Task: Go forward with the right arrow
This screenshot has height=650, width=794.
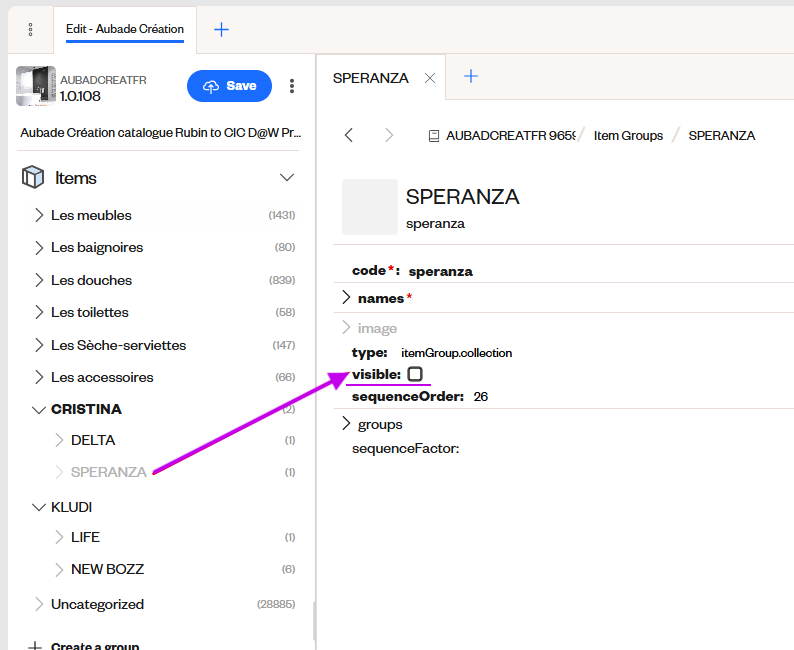Action: (389, 135)
